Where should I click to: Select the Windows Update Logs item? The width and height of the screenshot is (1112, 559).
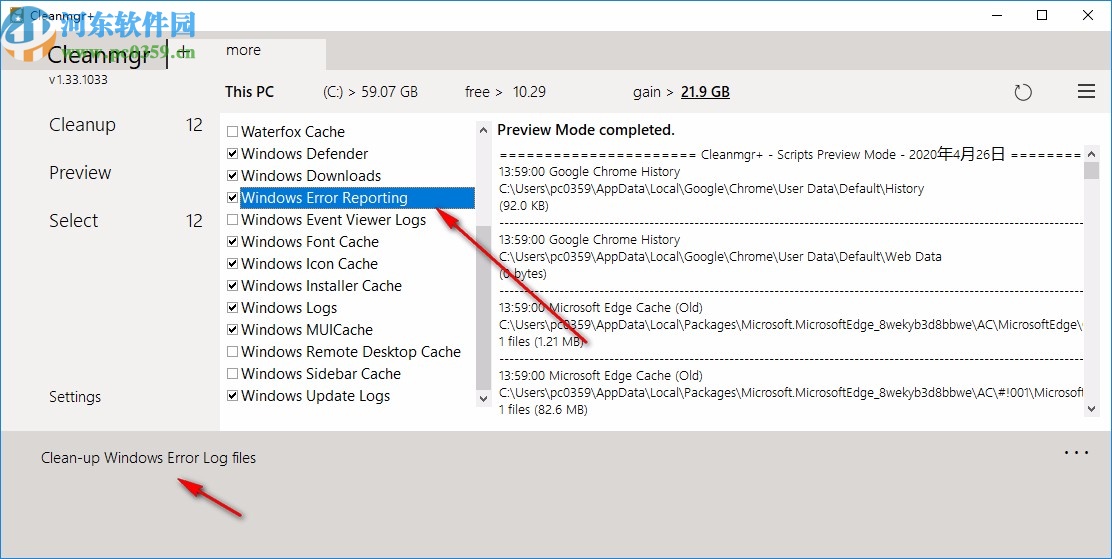pos(316,396)
